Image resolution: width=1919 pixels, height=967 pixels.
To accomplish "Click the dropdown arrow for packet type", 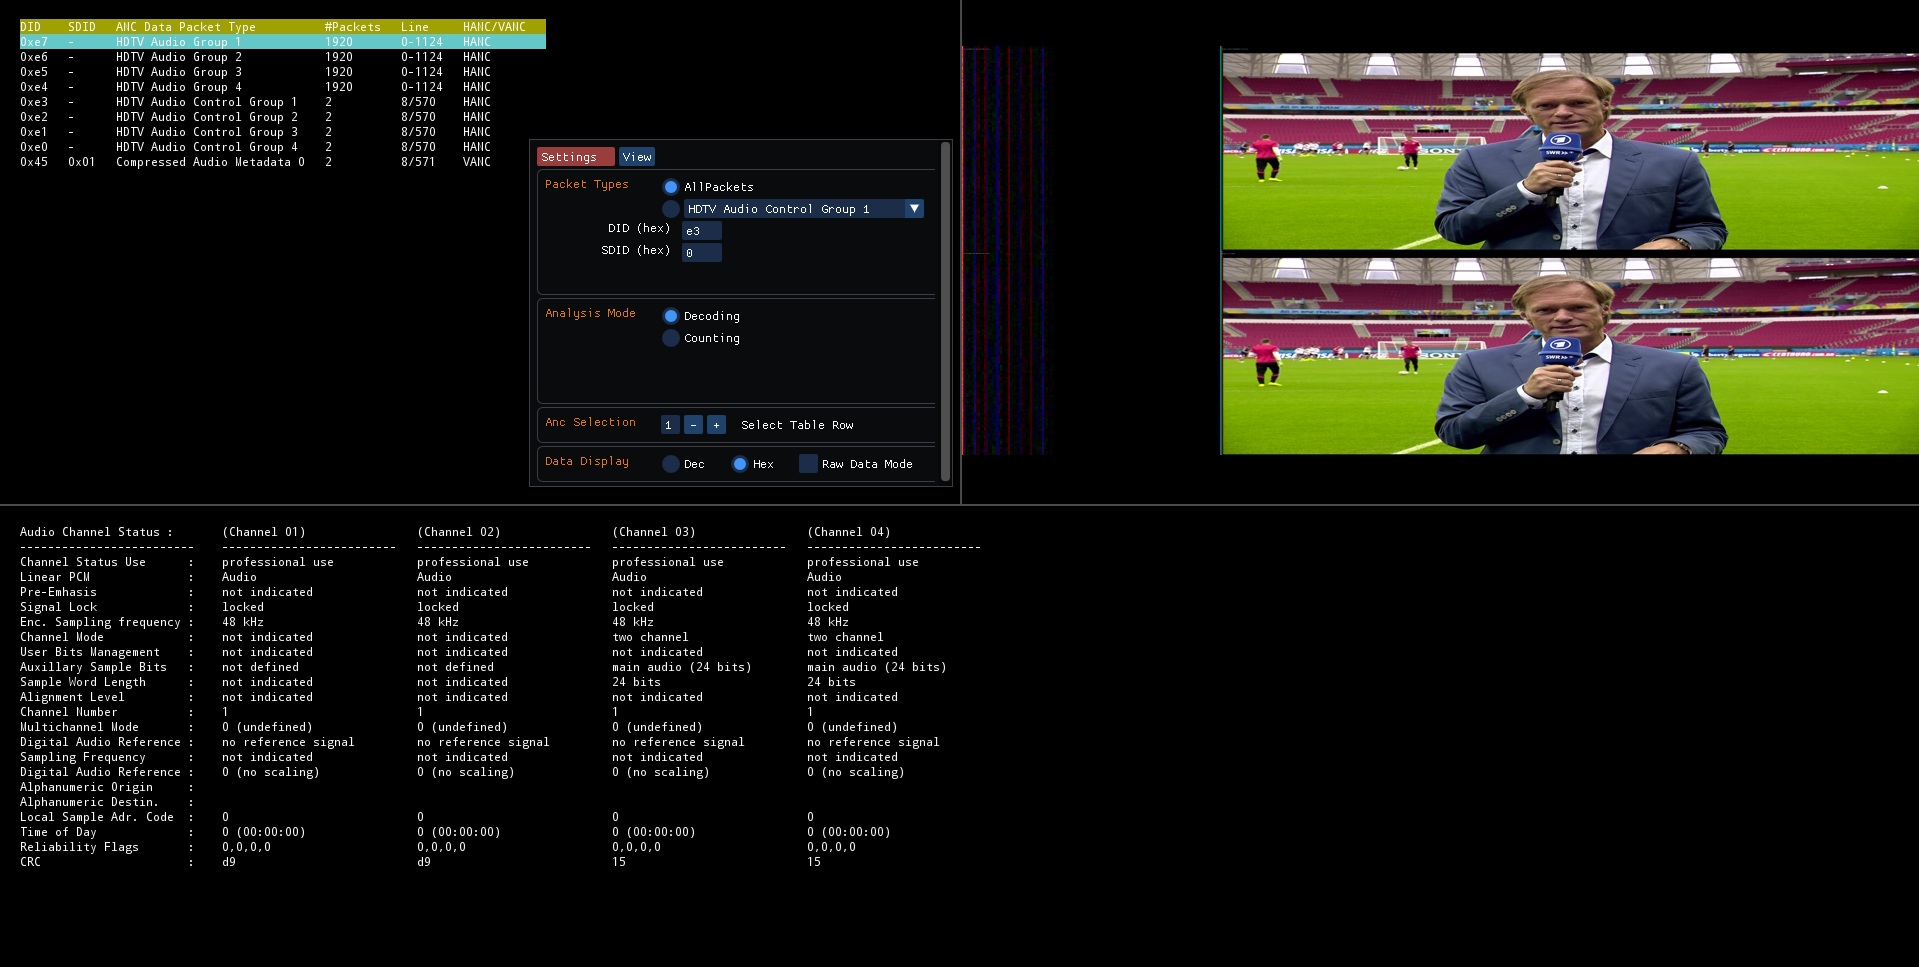I will tap(913, 209).
